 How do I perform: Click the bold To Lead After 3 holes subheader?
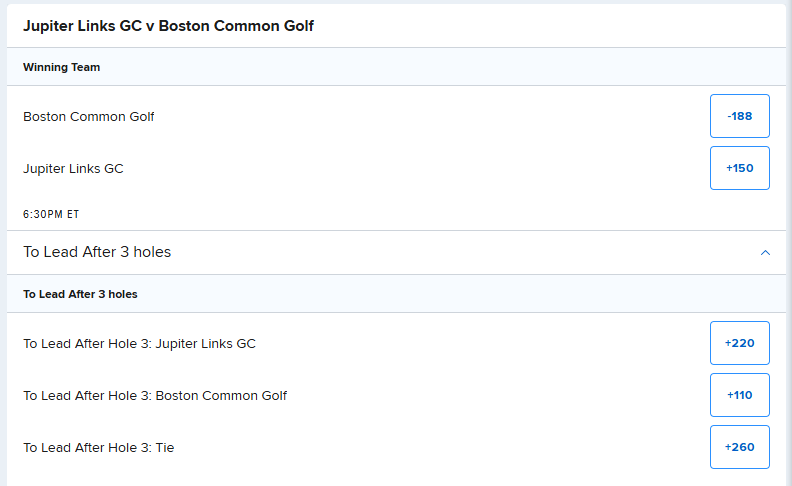(x=80, y=294)
